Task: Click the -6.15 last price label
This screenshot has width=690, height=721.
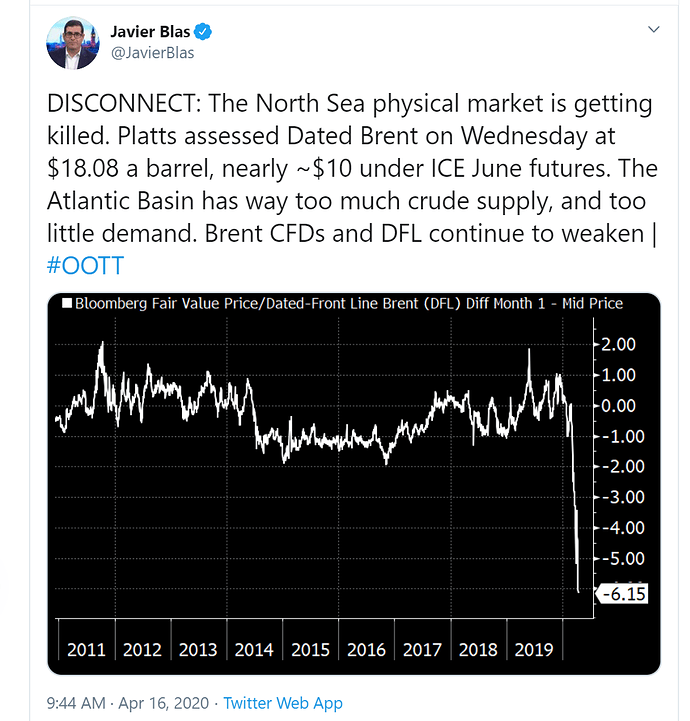Action: (623, 594)
